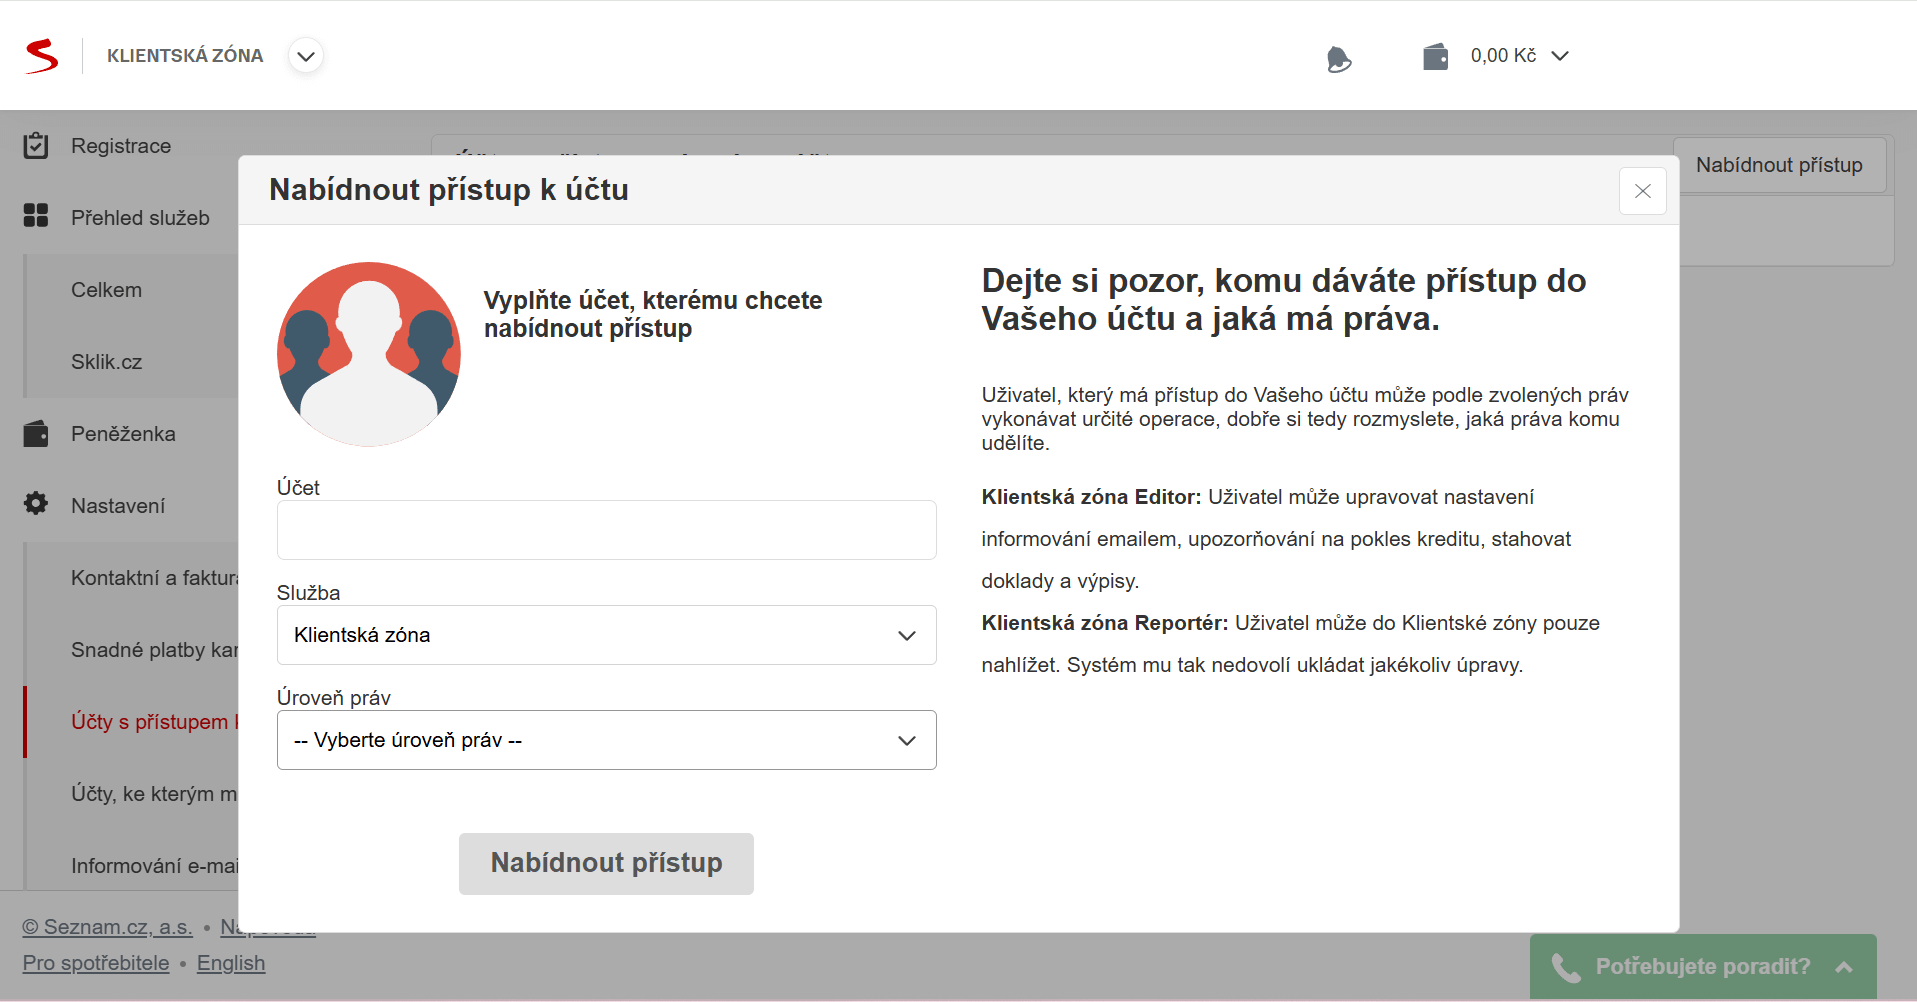Click the Nastavení gear icon
The height and width of the screenshot is (1002, 1917).
(x=36, y=504)
